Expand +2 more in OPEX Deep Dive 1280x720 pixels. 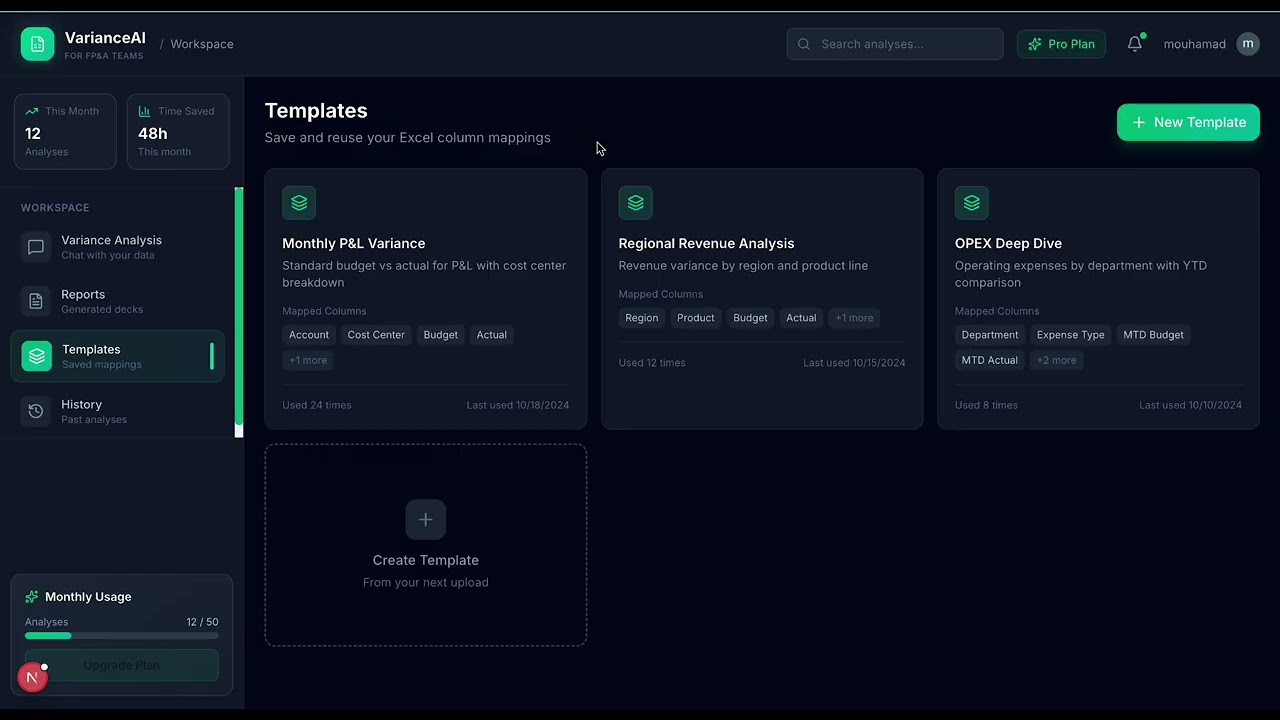click(1056, 360)
